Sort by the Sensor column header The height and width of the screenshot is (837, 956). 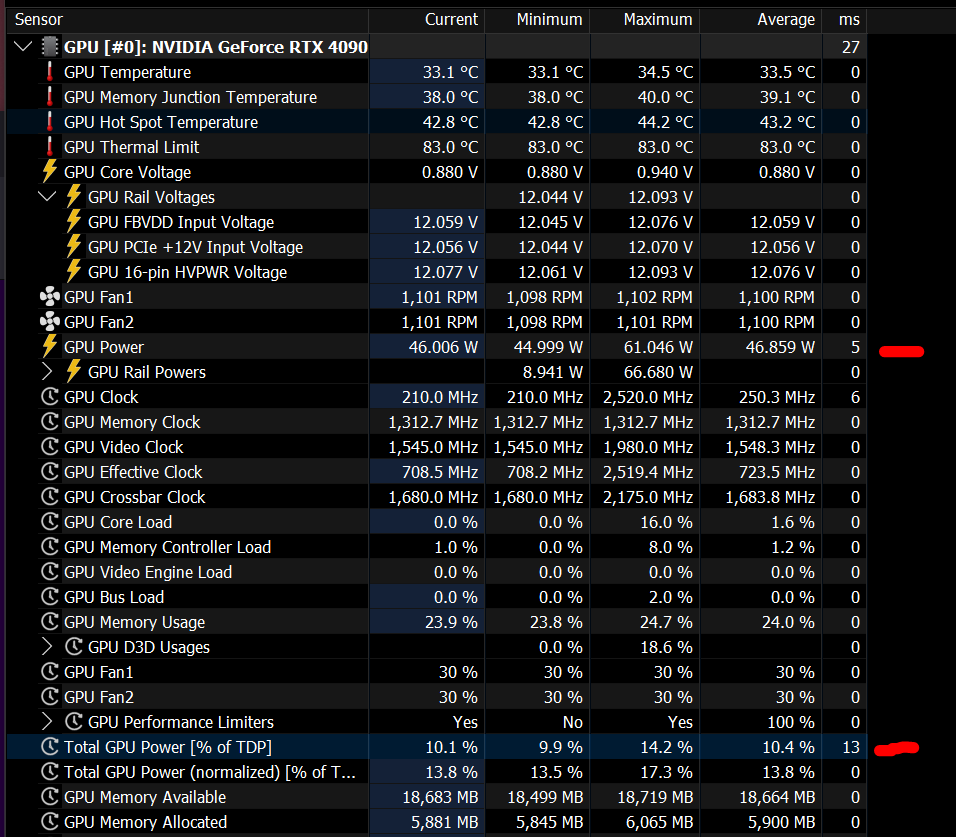point(187,20)
